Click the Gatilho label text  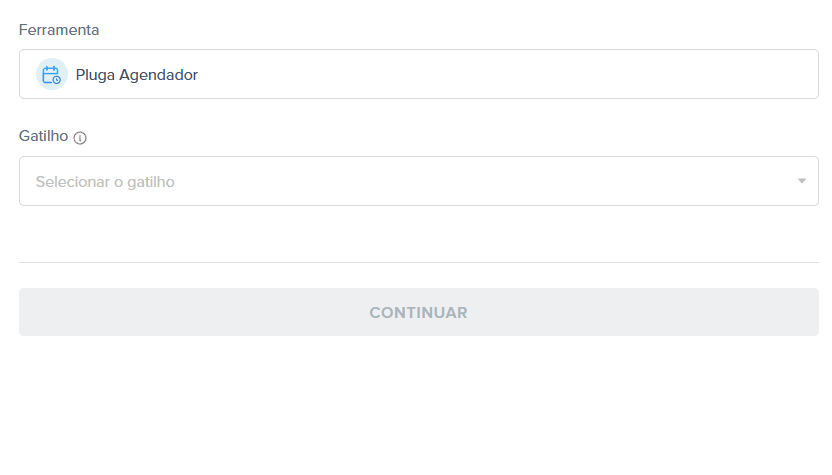point(44,136)
